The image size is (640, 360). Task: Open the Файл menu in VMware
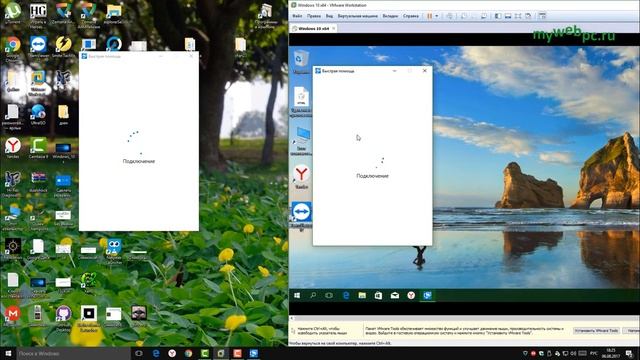(x=297, y=16)
